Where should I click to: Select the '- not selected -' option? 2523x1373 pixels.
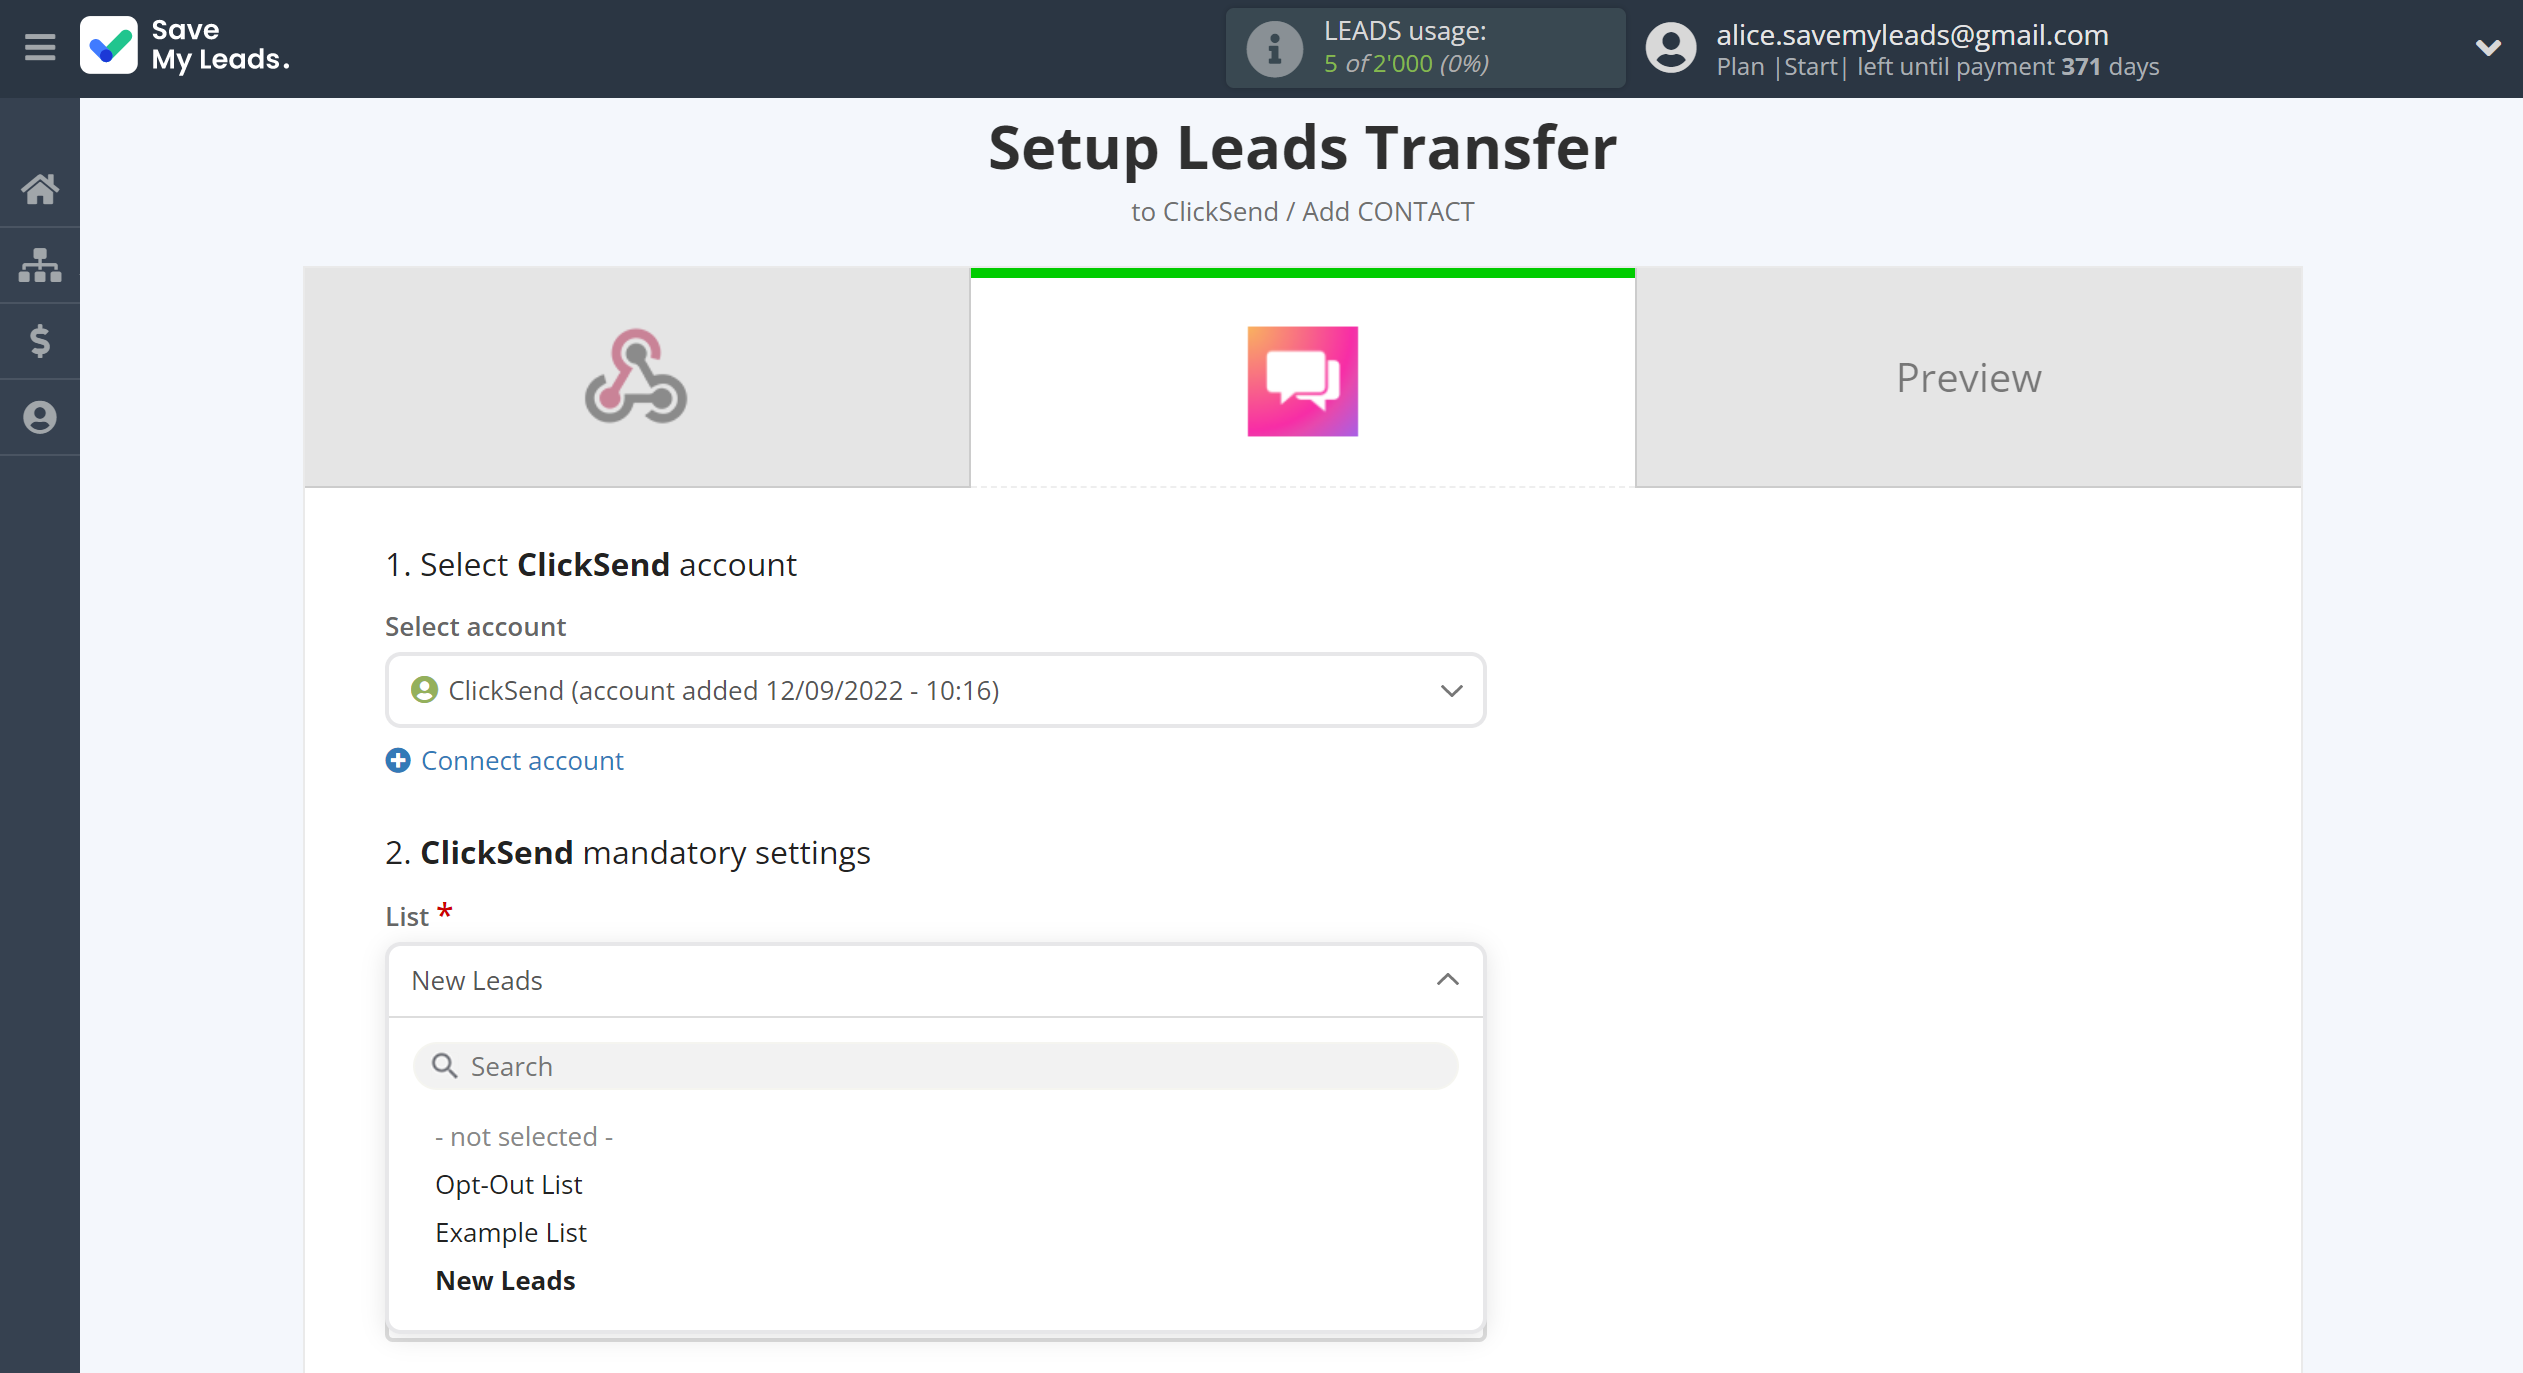(524, 1136)
